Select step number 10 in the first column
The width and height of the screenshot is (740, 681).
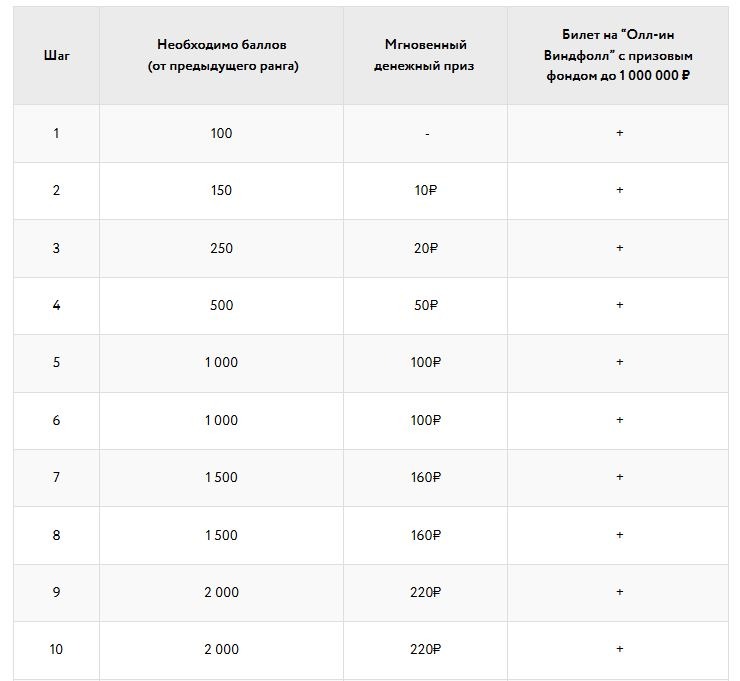(x=56, y=649)
